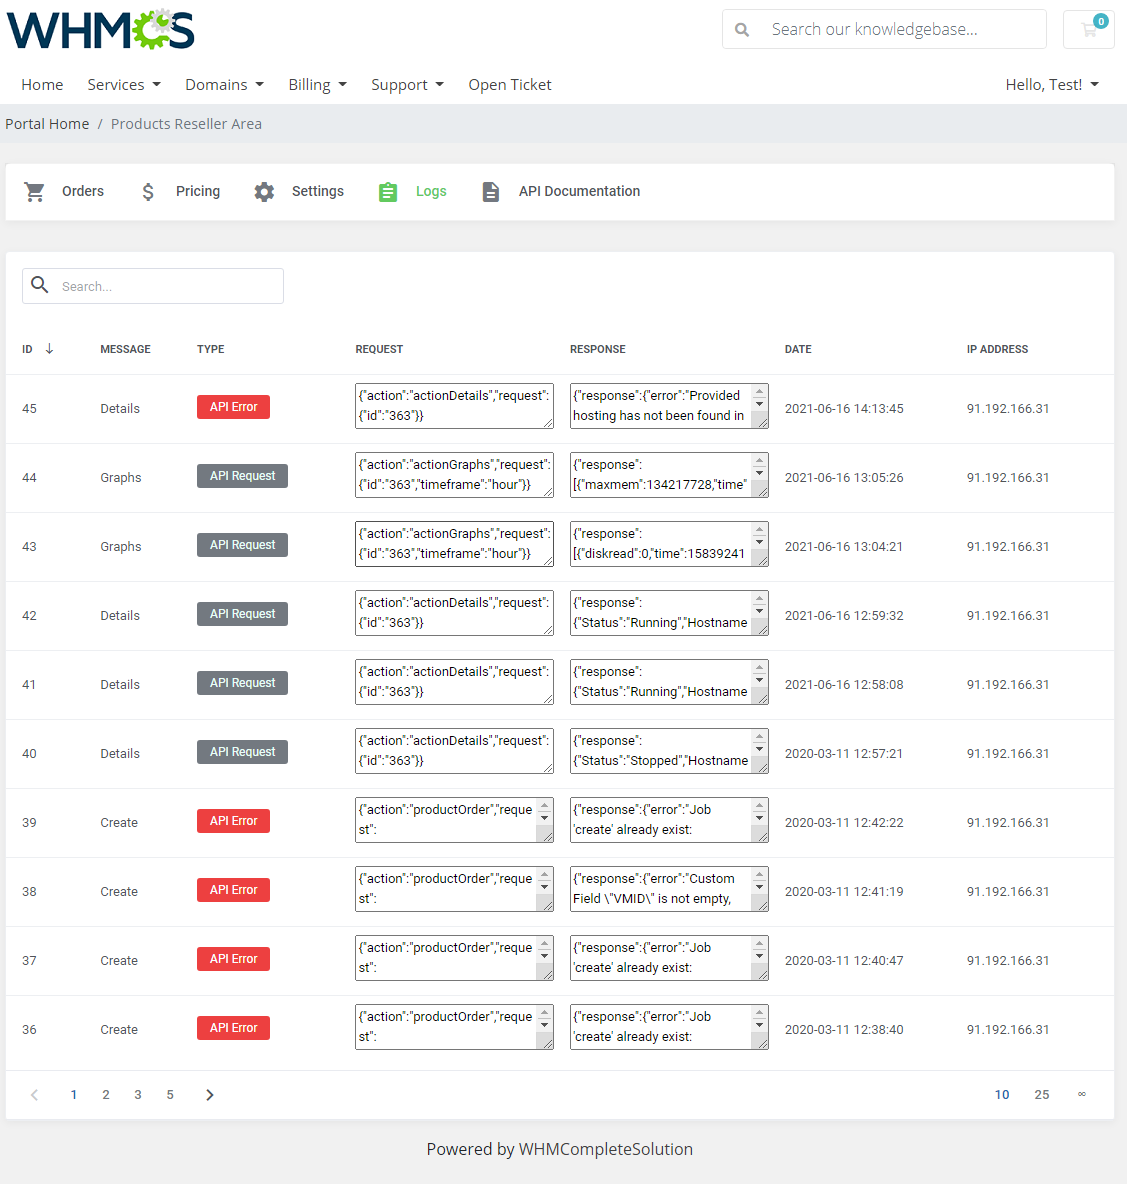
Task: Click the API Request badge of log 44
Action: pyautogui.click(x=242, y=476)
